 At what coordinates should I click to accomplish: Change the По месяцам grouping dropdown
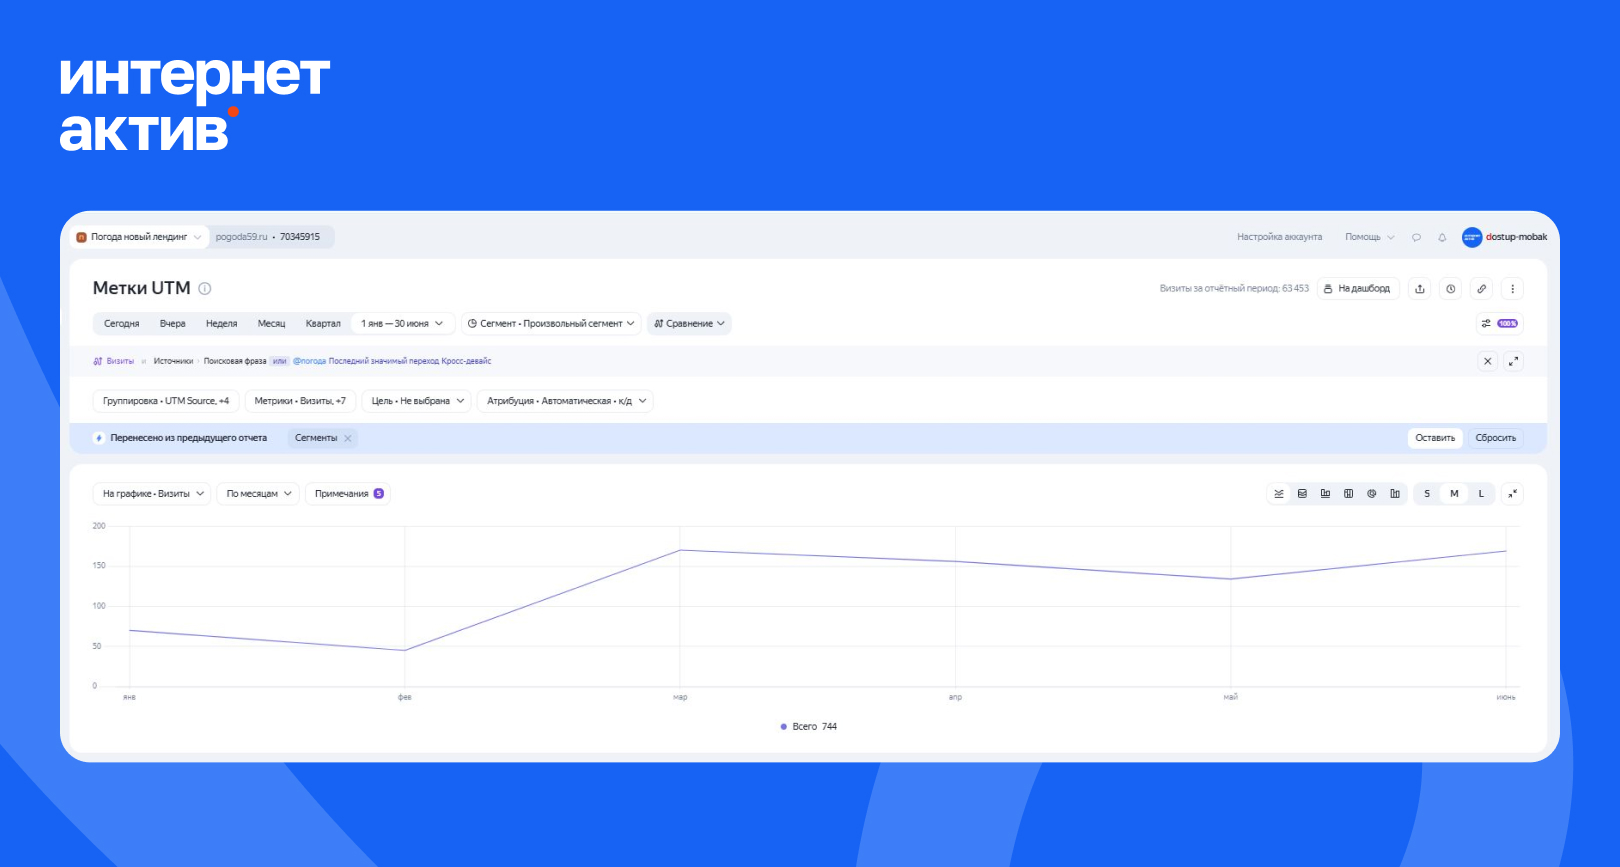click(258, 494)
